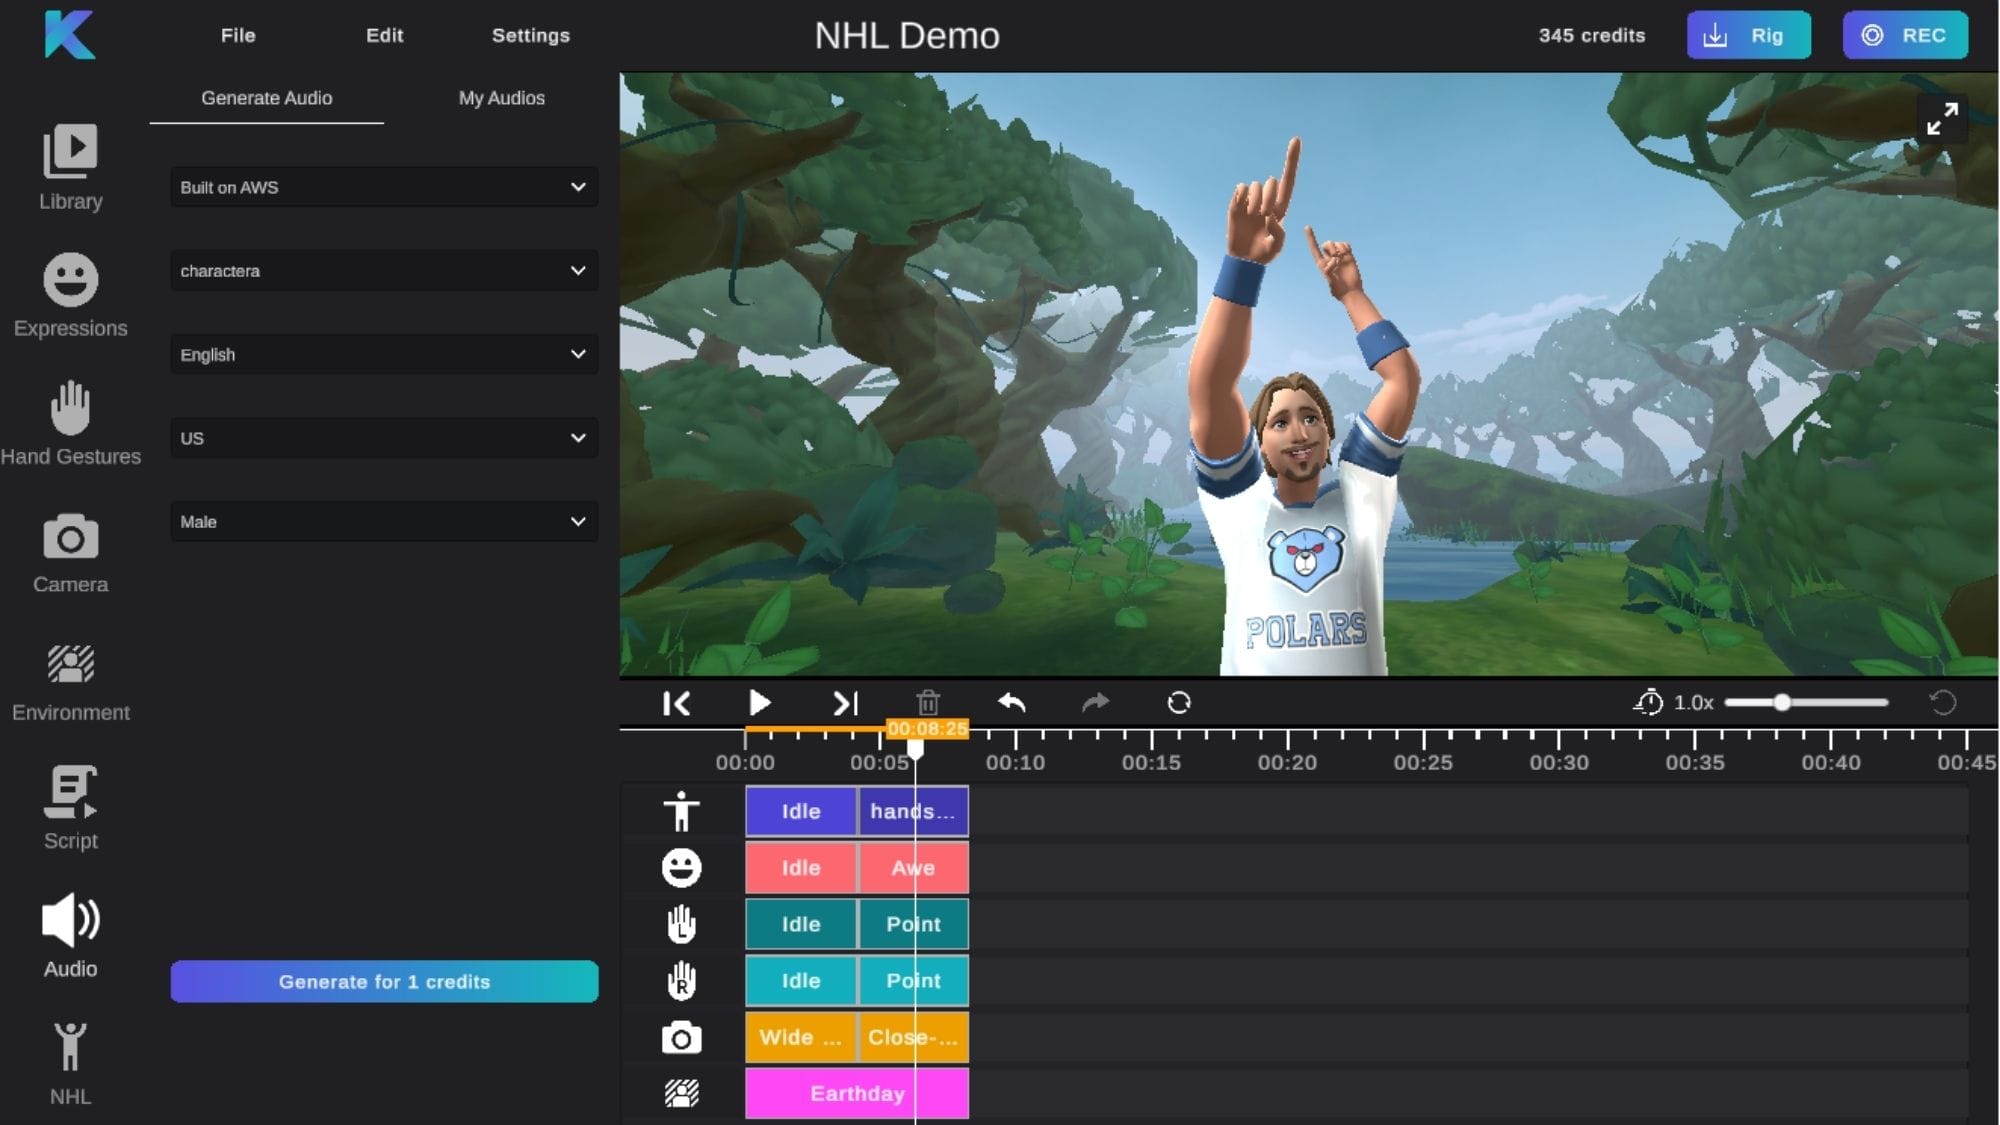Select the Hand Gestures tool
2000x1125 pixels.
[x=70, y=420]
